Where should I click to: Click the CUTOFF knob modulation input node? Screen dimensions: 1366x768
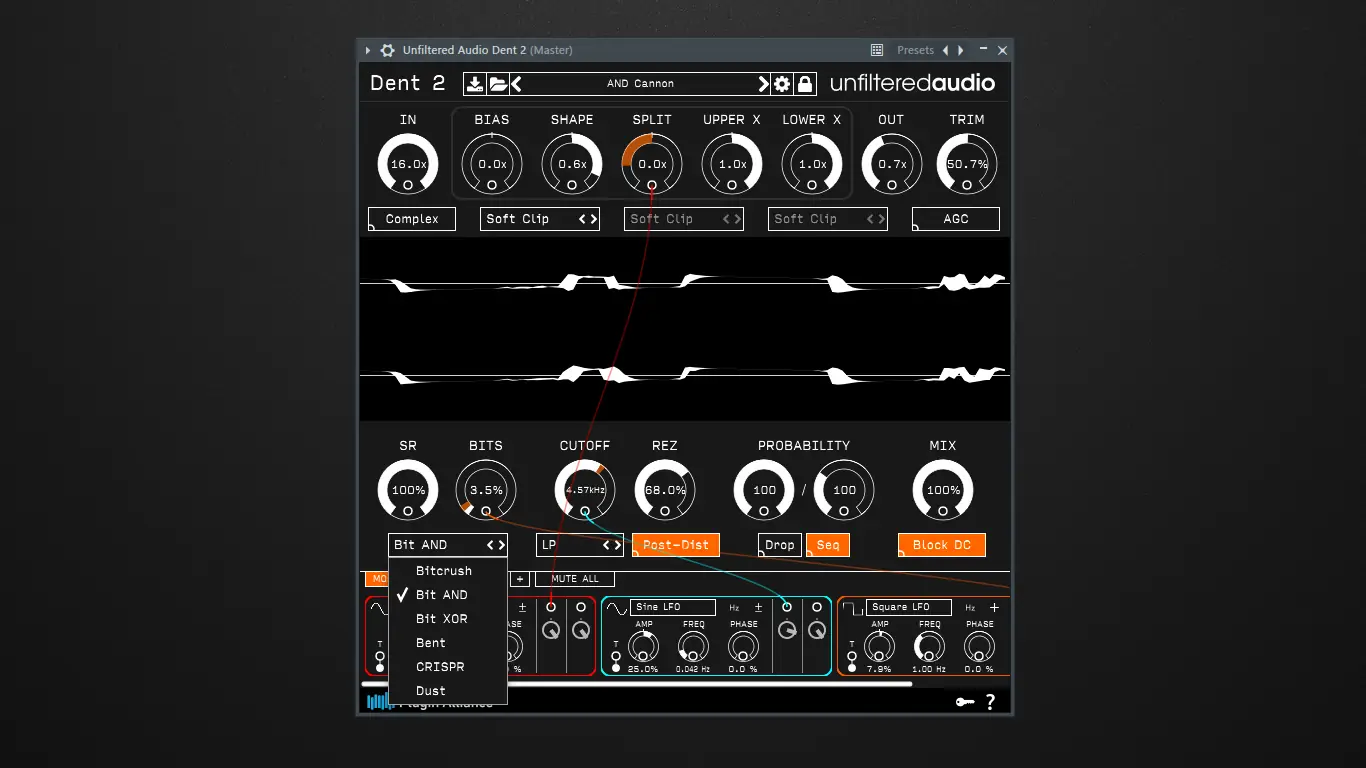[585, 511]
